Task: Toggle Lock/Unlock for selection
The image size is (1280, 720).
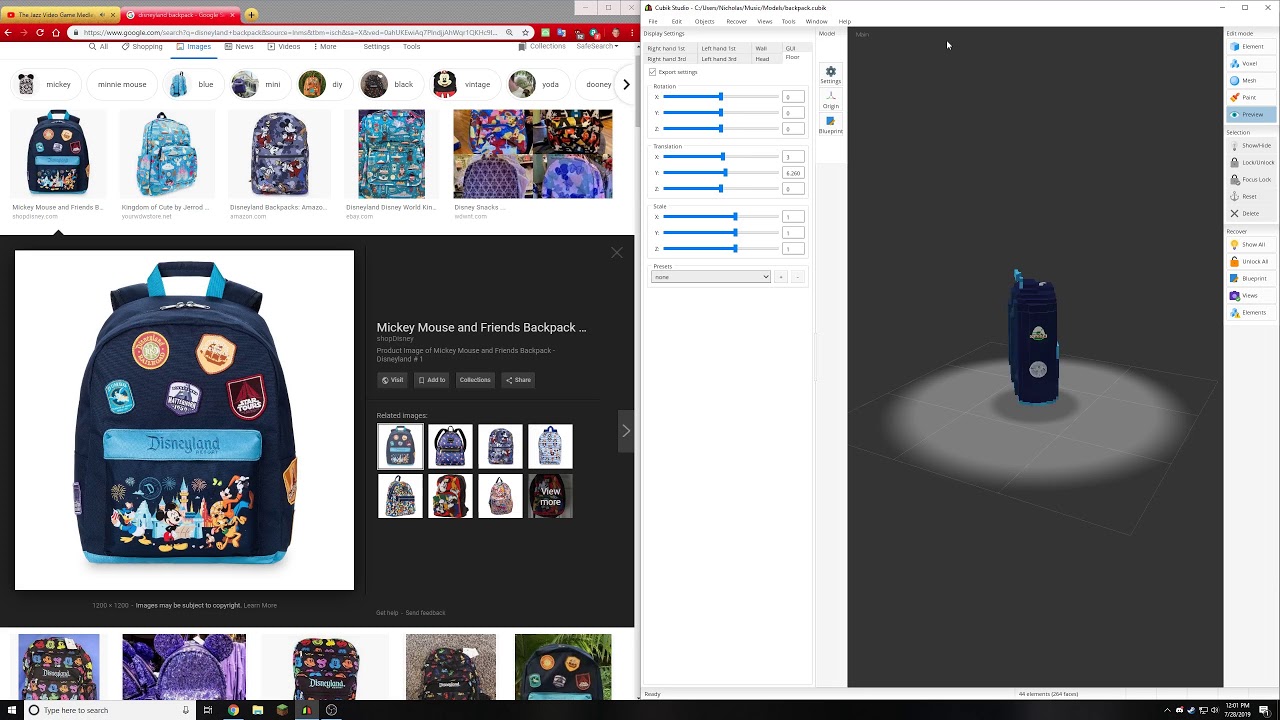Action: coord(1251,163)
